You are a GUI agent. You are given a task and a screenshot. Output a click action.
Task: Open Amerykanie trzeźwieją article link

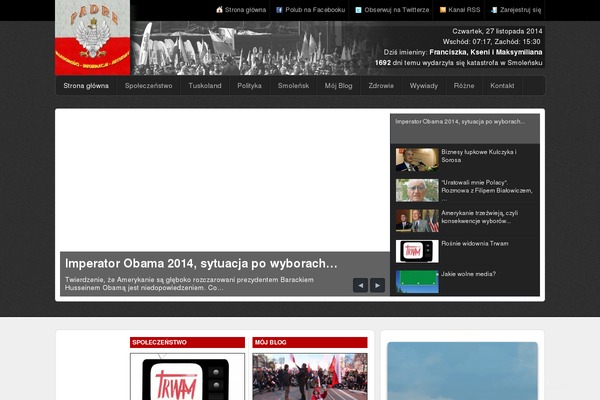[x=479, y=217]
